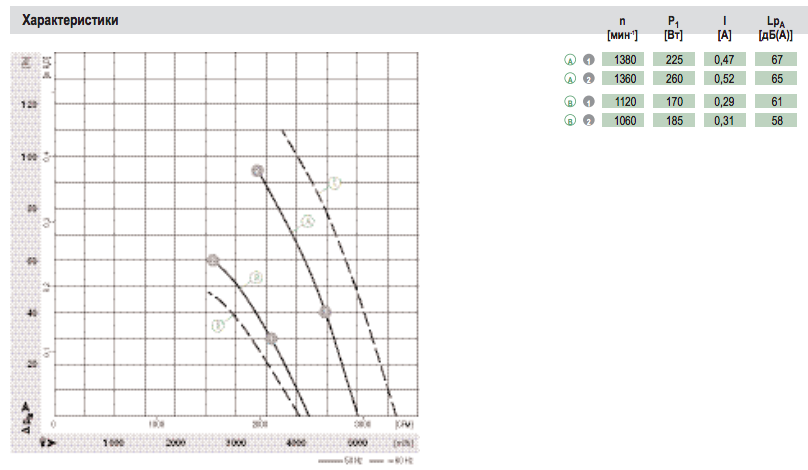Select the 0,29 current value cell

point(724,102)
